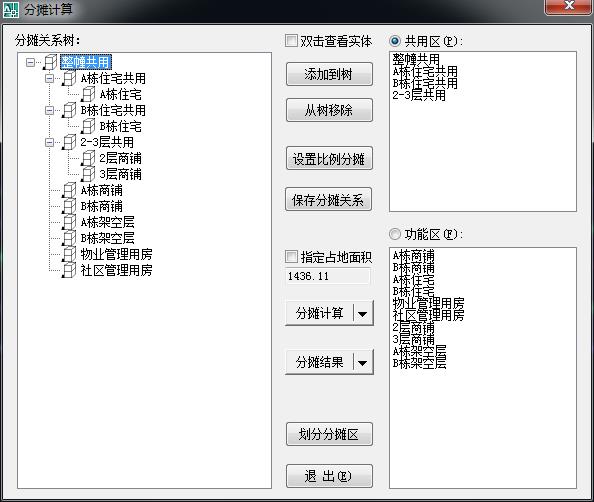Open the 分摊计算 dropdown arrow
594x502 pixels.
coord(363,314)
